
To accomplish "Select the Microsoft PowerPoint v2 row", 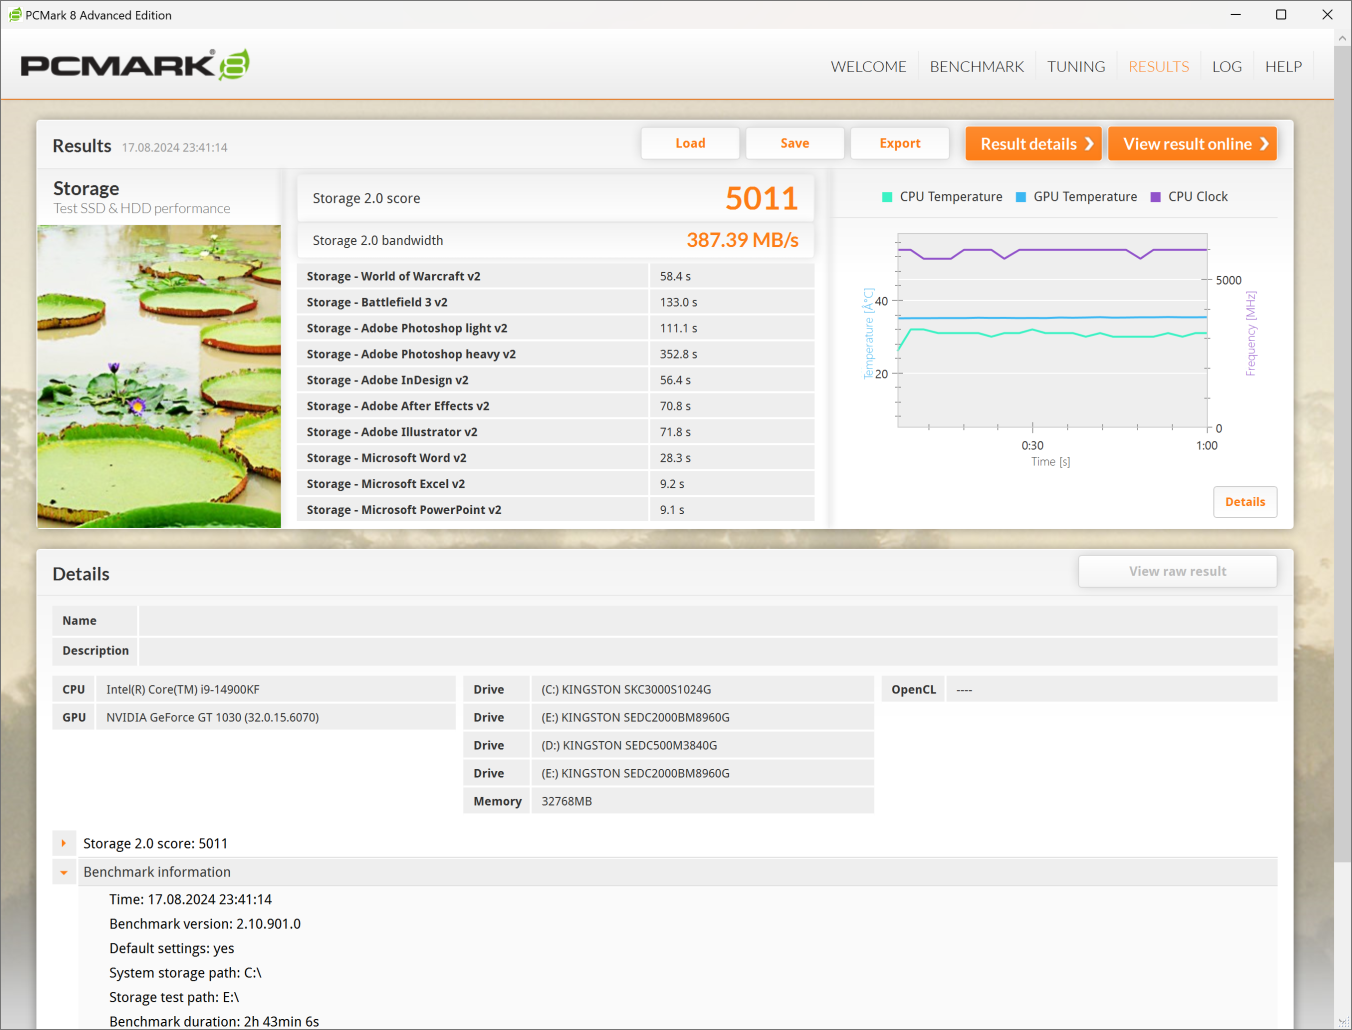I will 555,510.
